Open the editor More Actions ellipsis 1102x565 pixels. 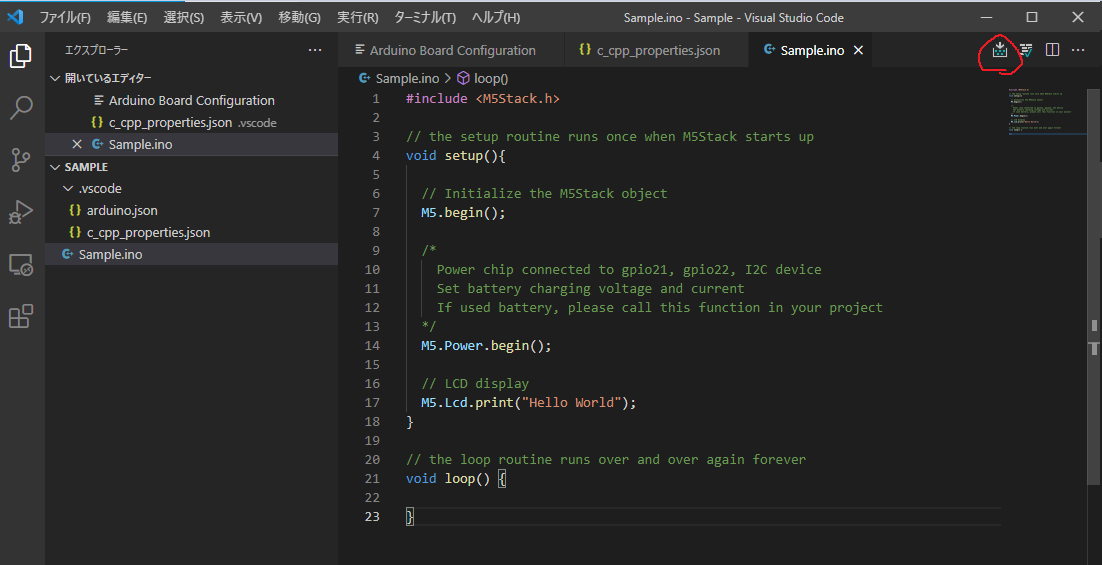pyautogui.click(x=1078, y=50)
